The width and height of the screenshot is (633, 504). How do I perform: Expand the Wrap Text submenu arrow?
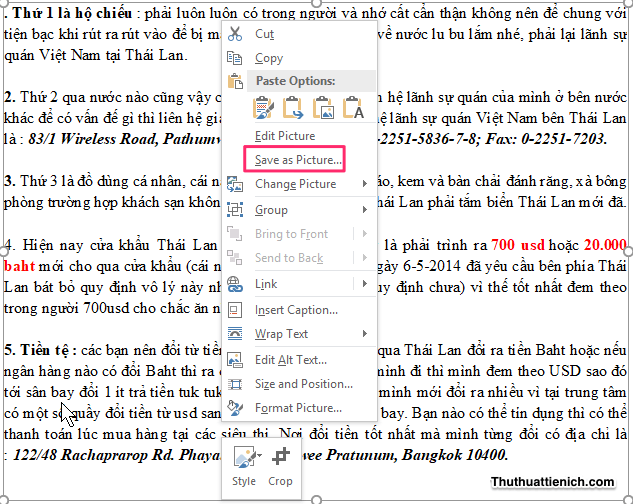[365, 334]
